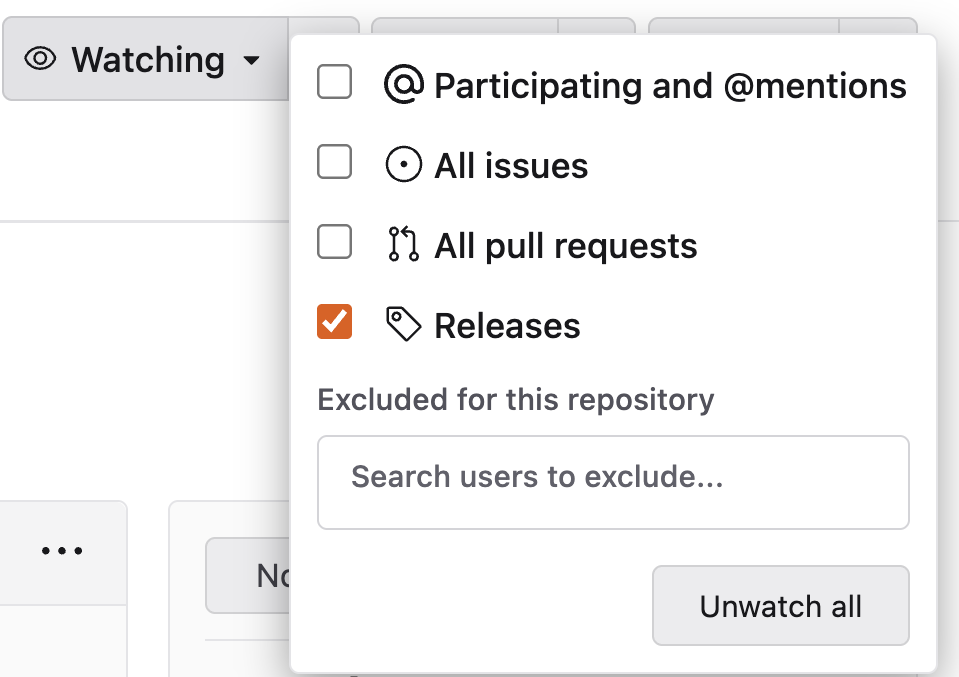
Task: Enable Participating and @mentions checkbox
Action: coord(334,82)
